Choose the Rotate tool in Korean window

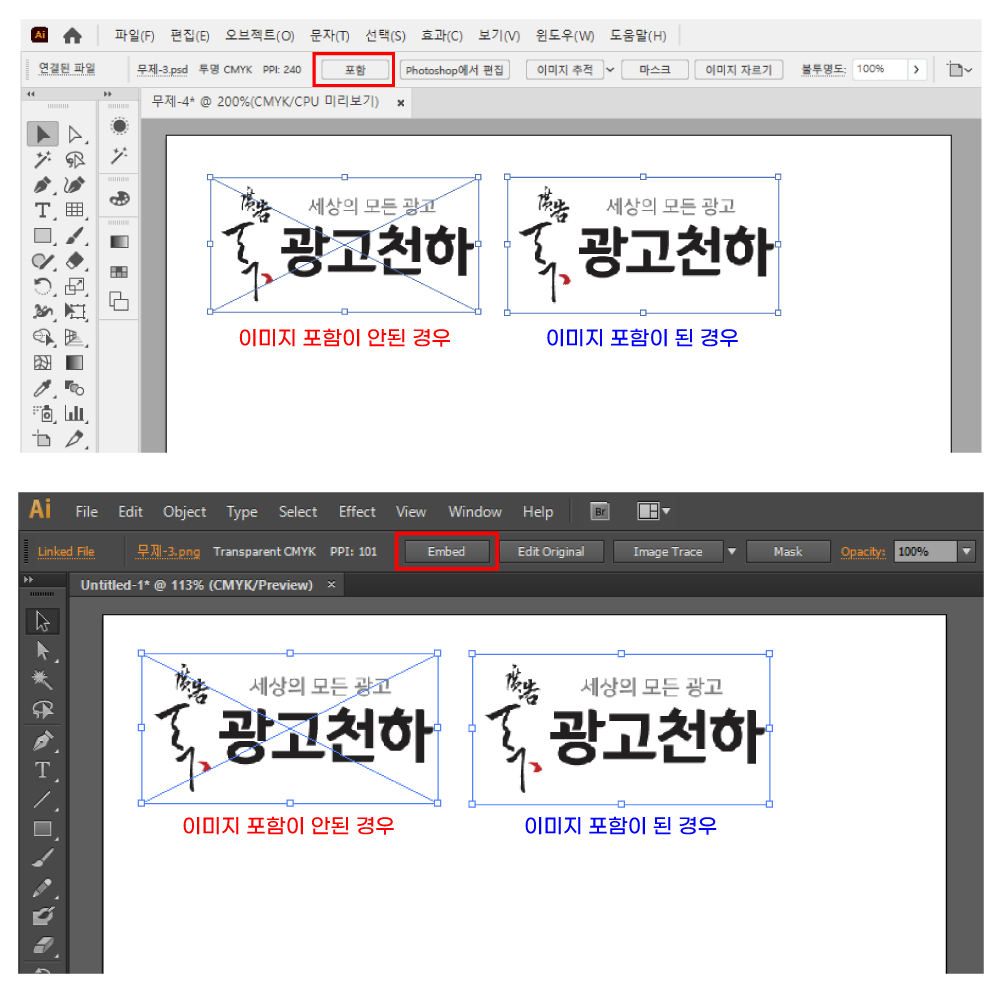(43, 286)
